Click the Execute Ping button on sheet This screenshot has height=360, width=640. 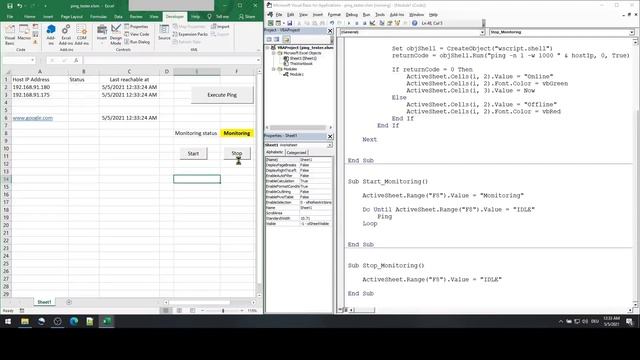(222, 95)
